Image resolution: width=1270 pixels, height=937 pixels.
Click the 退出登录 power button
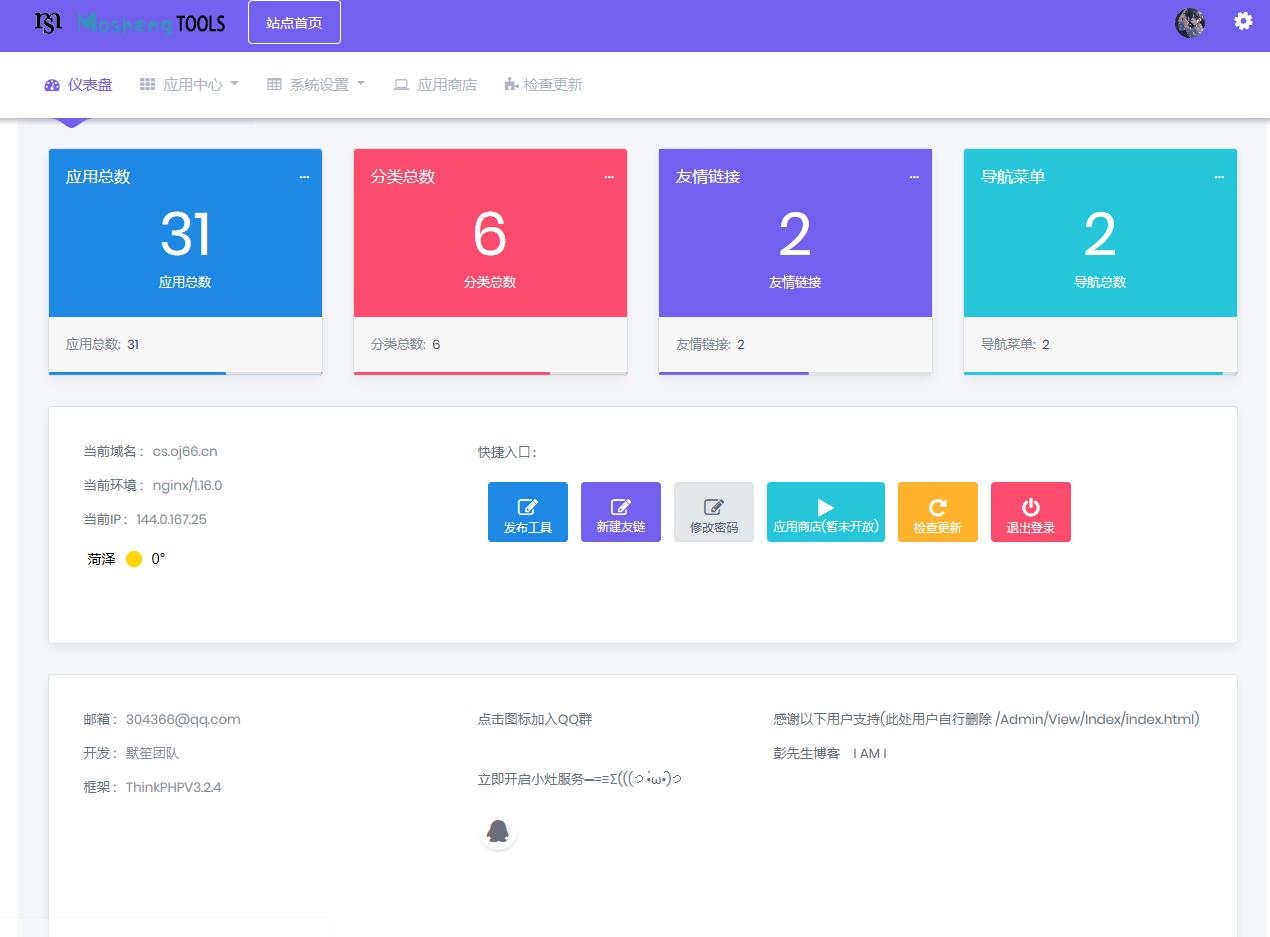pos(1030,512)
